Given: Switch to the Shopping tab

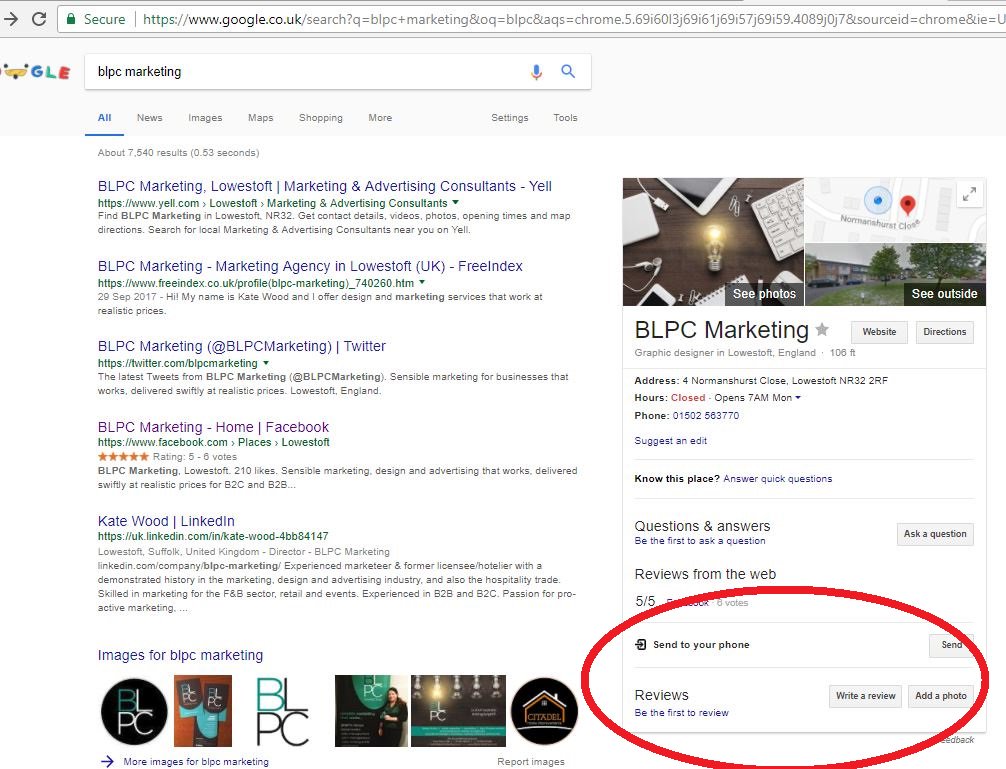Looking at the screenshot, I should pyautogui.click(x=321, y=118).
